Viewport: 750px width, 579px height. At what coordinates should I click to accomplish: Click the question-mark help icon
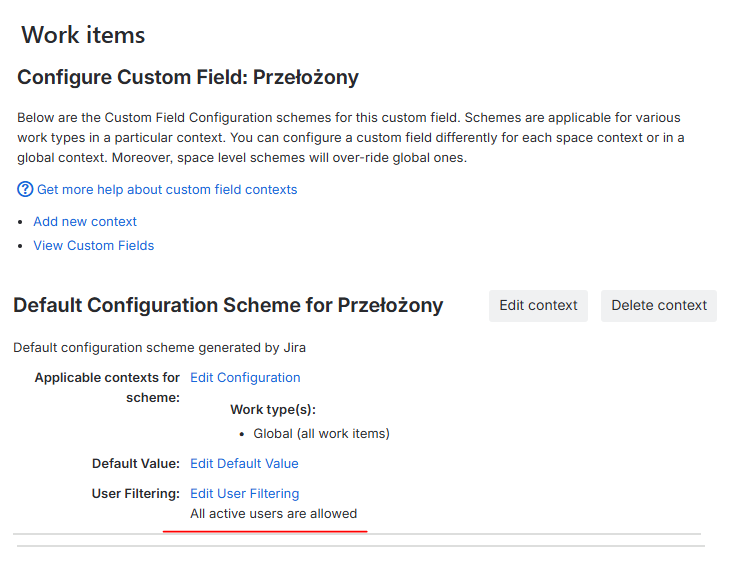pos(25,189)
